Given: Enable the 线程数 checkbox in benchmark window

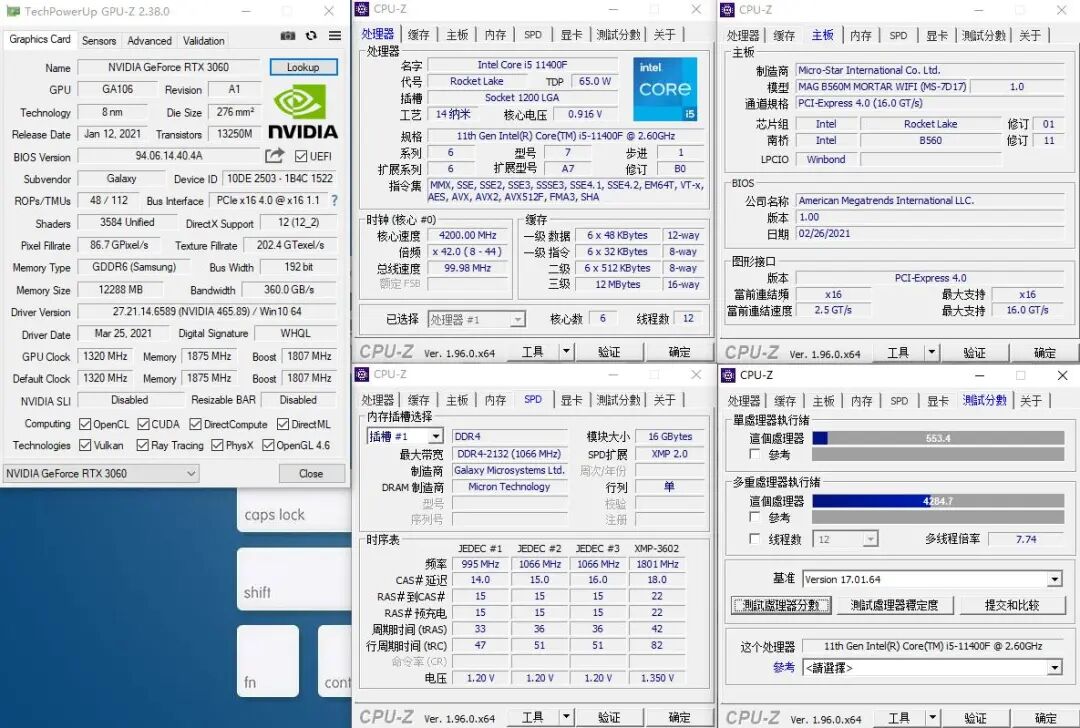Looking at the screenshot, I should [x=755, y=539].
